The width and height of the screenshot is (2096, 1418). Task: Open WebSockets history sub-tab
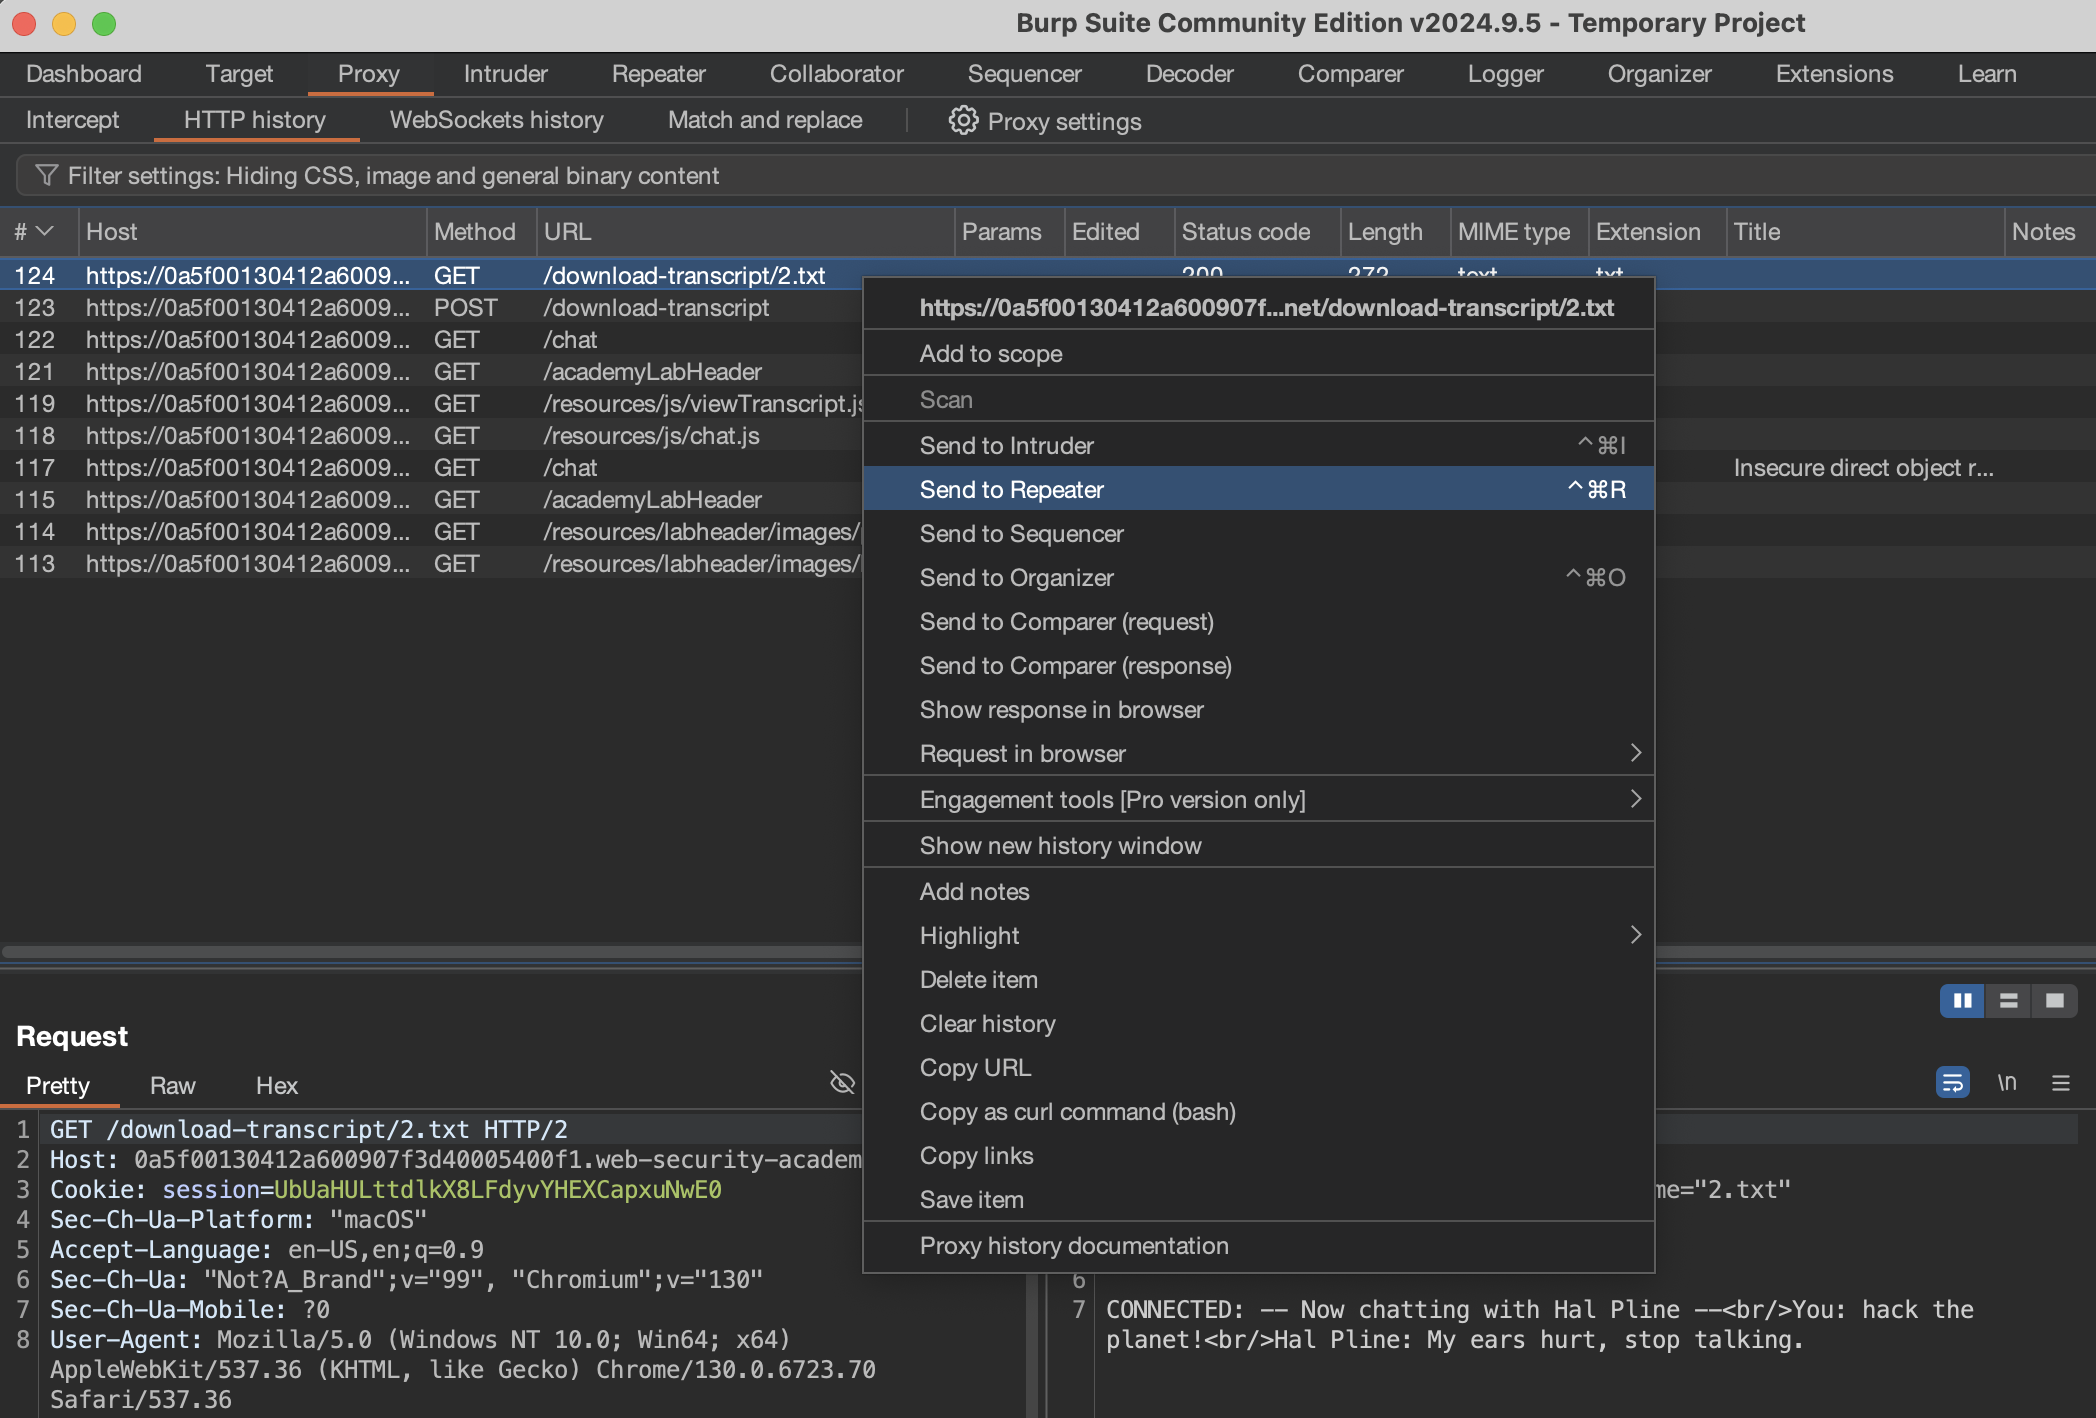click(x=497, y=120)
